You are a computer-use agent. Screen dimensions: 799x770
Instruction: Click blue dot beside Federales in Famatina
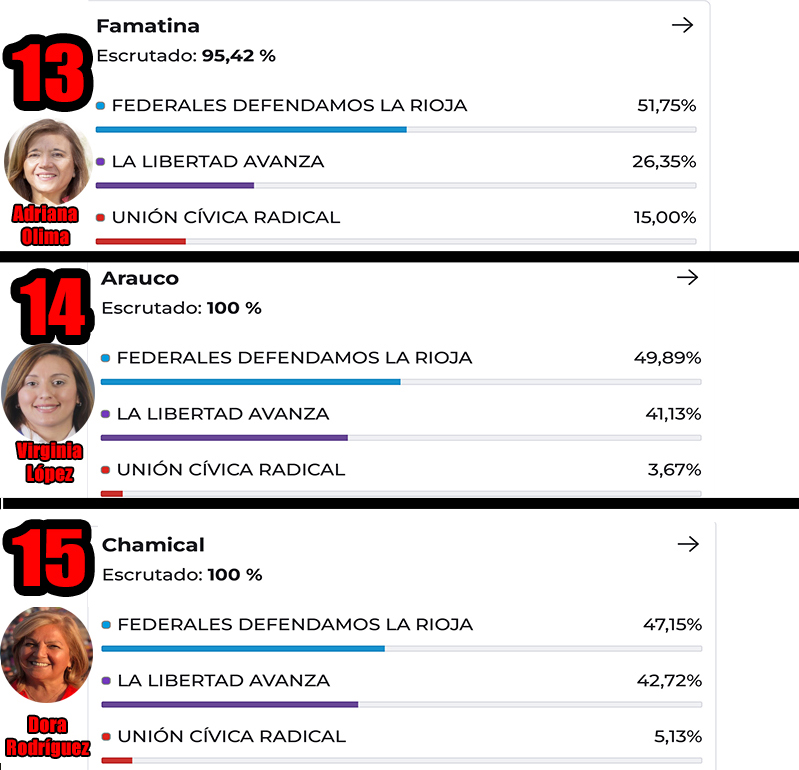tap(100, 105)
